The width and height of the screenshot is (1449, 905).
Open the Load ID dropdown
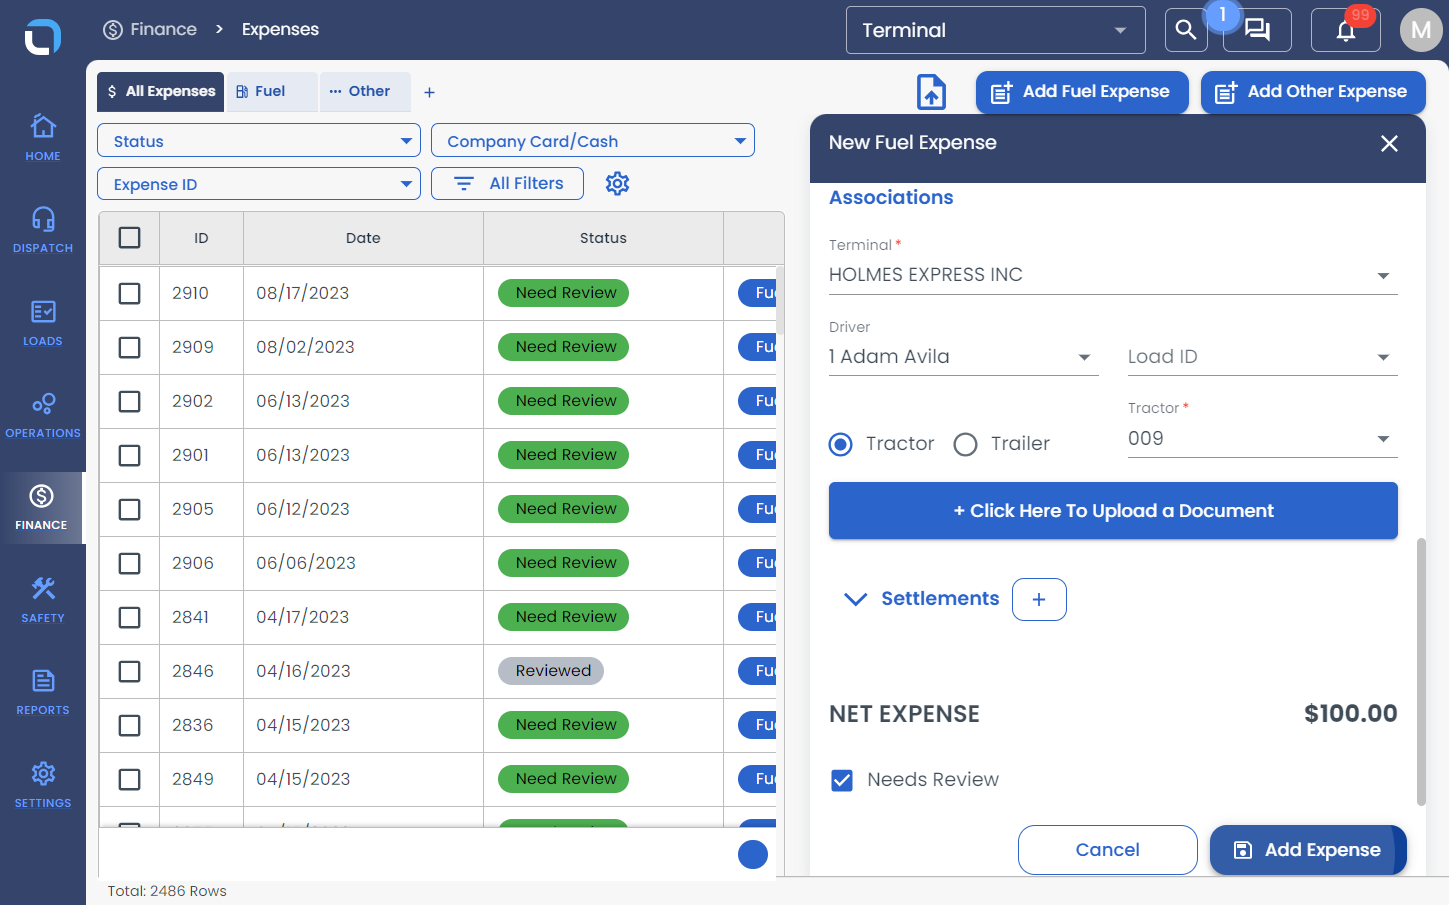[x=1263, y=357]
